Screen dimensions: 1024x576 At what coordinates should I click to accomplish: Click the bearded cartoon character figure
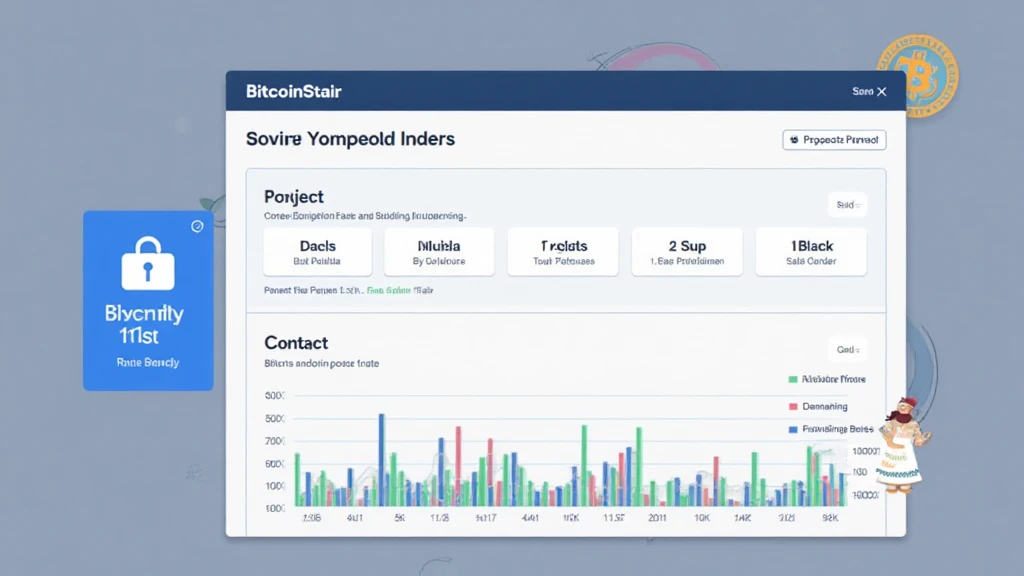point(903,444)
